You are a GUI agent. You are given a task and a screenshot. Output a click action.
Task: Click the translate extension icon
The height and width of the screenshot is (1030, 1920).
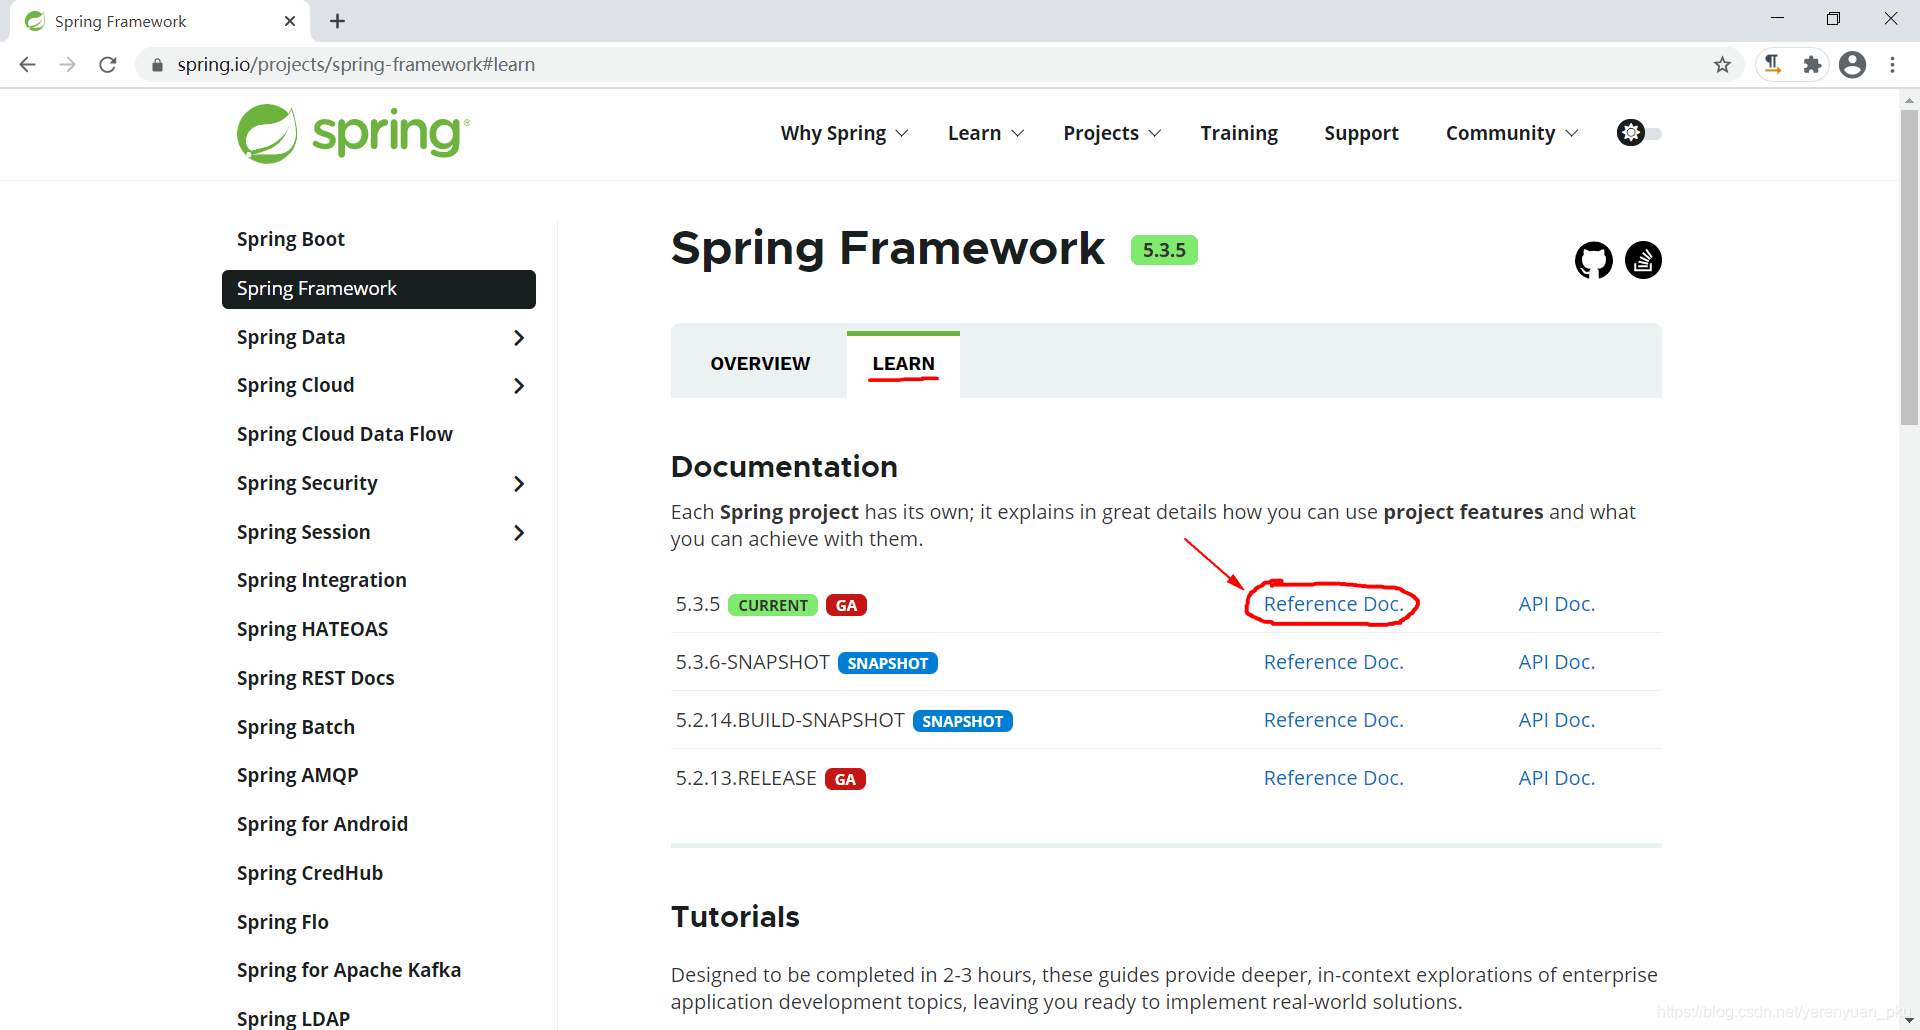point(1773,64)
